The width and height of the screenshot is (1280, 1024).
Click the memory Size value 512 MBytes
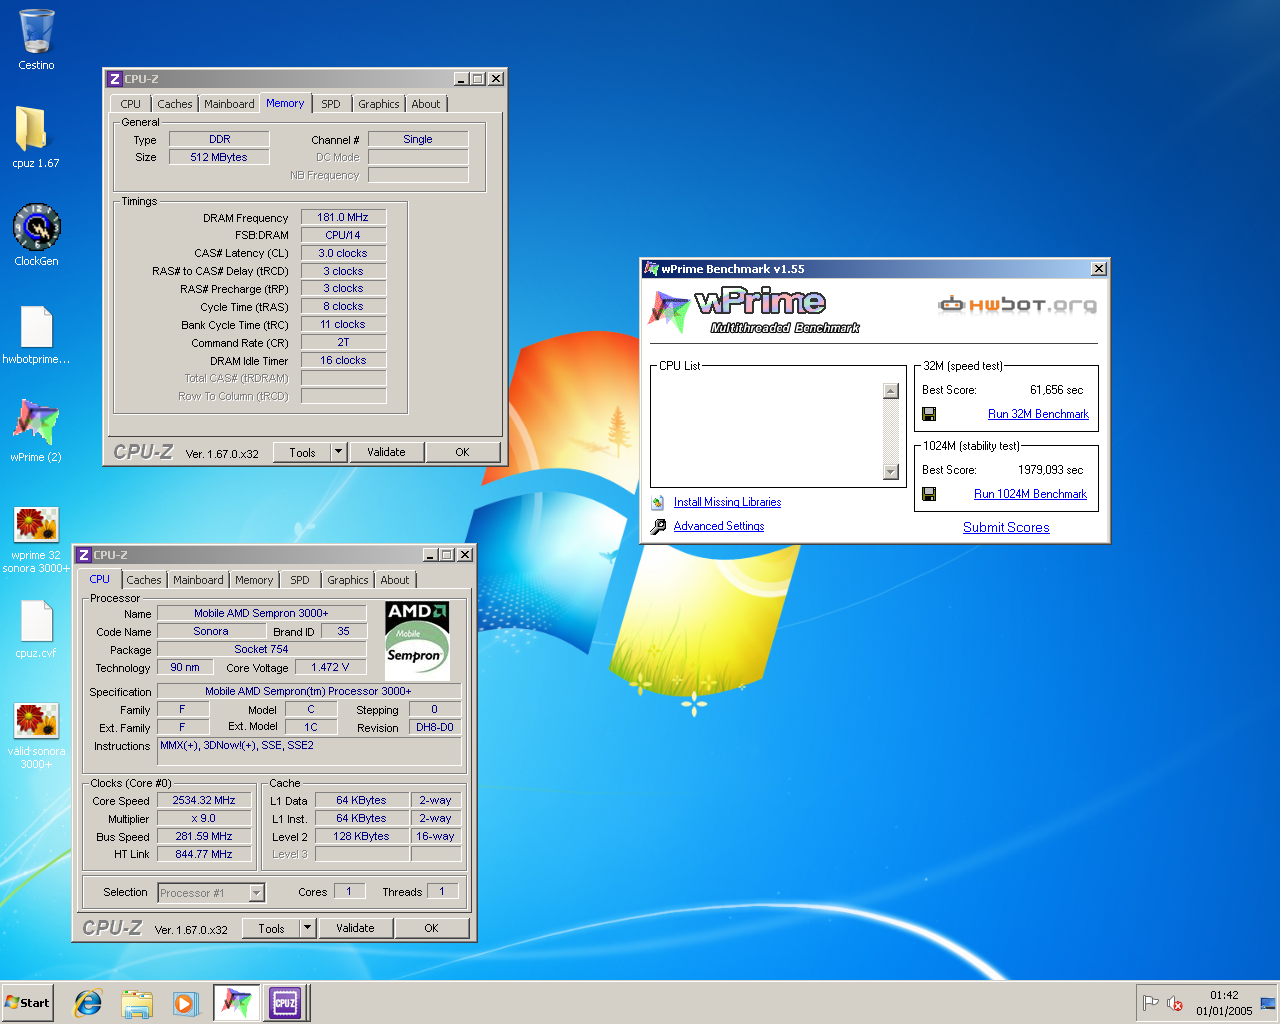tap(219, 157)
